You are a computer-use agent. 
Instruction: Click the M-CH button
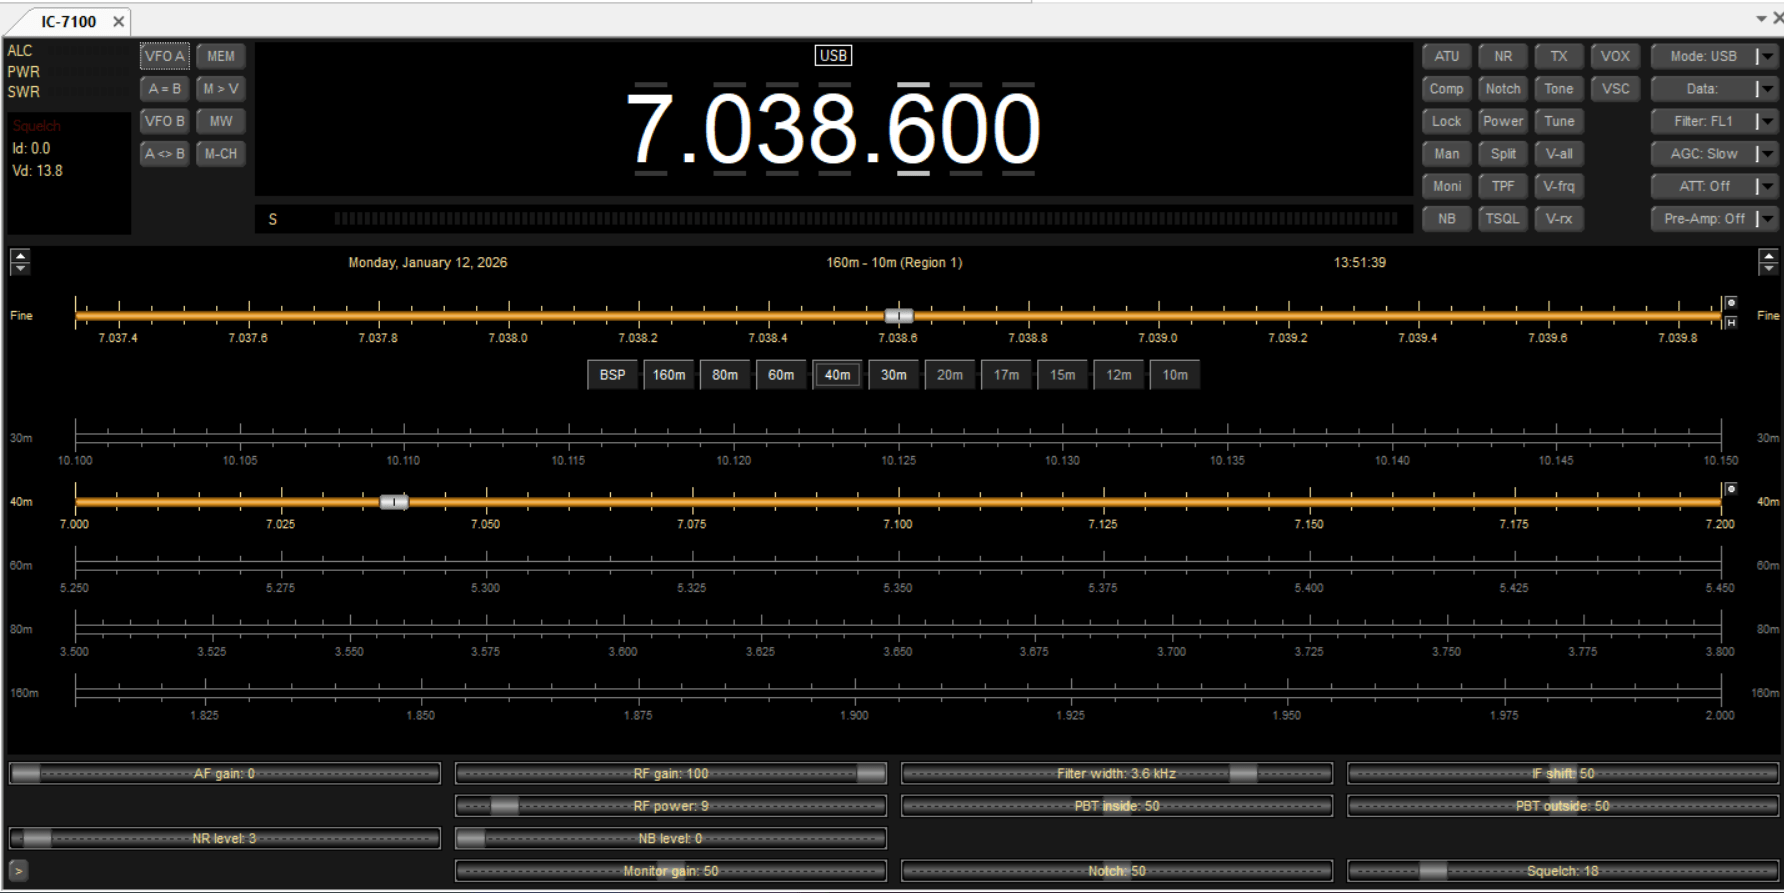pos(221,154)
